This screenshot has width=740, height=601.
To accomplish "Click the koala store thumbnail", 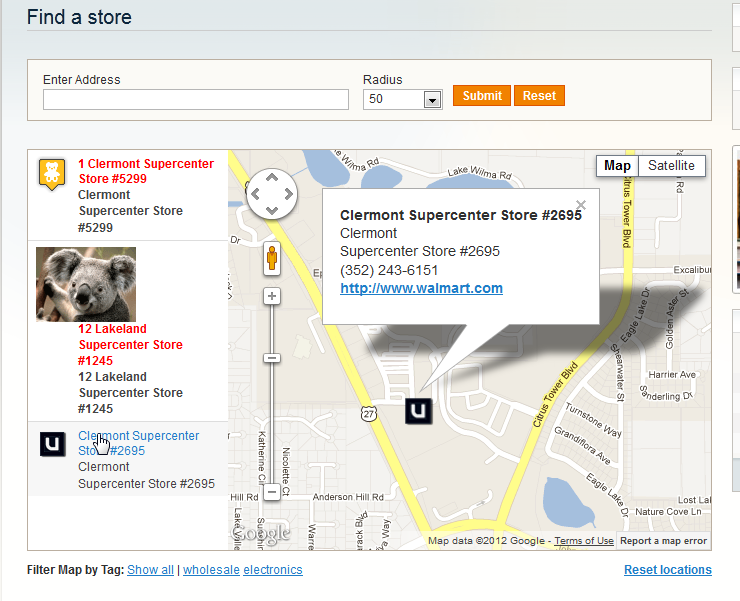I will coord(86,284).
